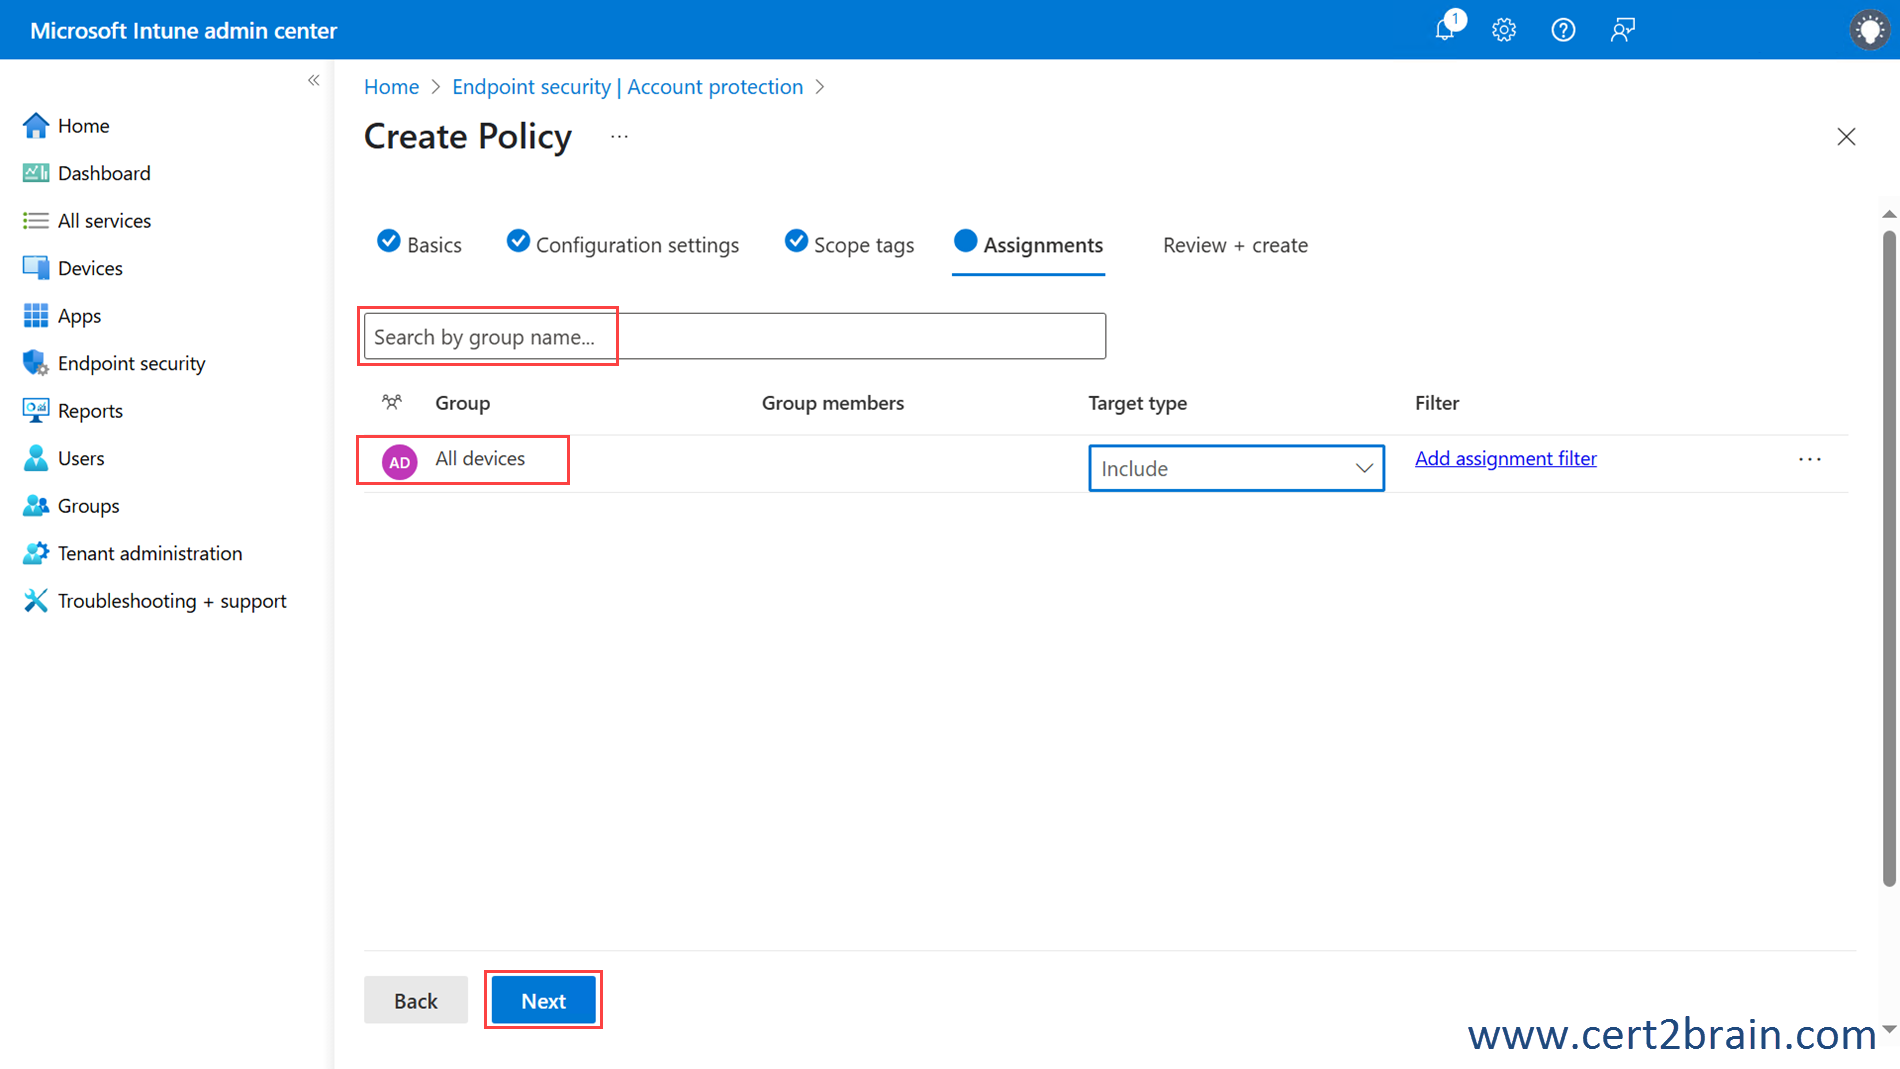
Task: Click the Users person icon
Action: pyautogui.click(x=36, y=458)
